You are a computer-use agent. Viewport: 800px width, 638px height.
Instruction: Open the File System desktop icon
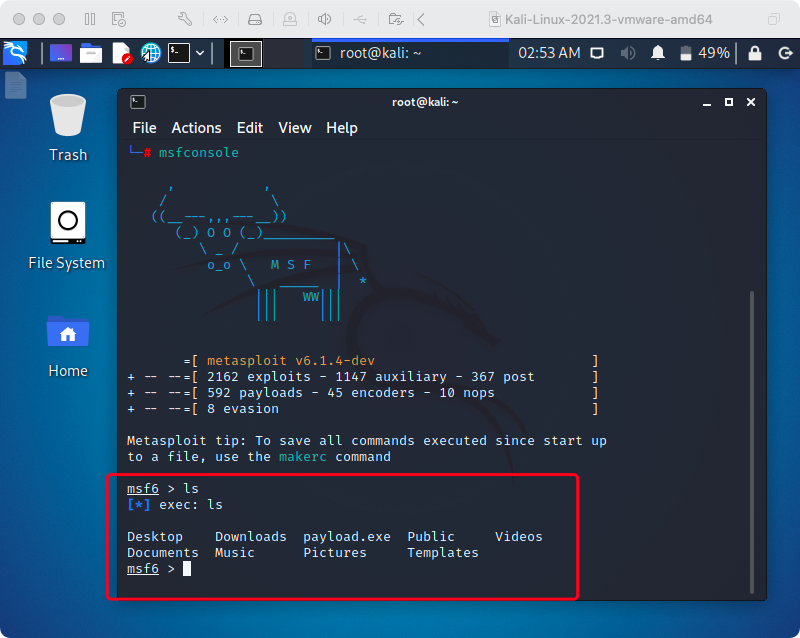pos(67,236)
